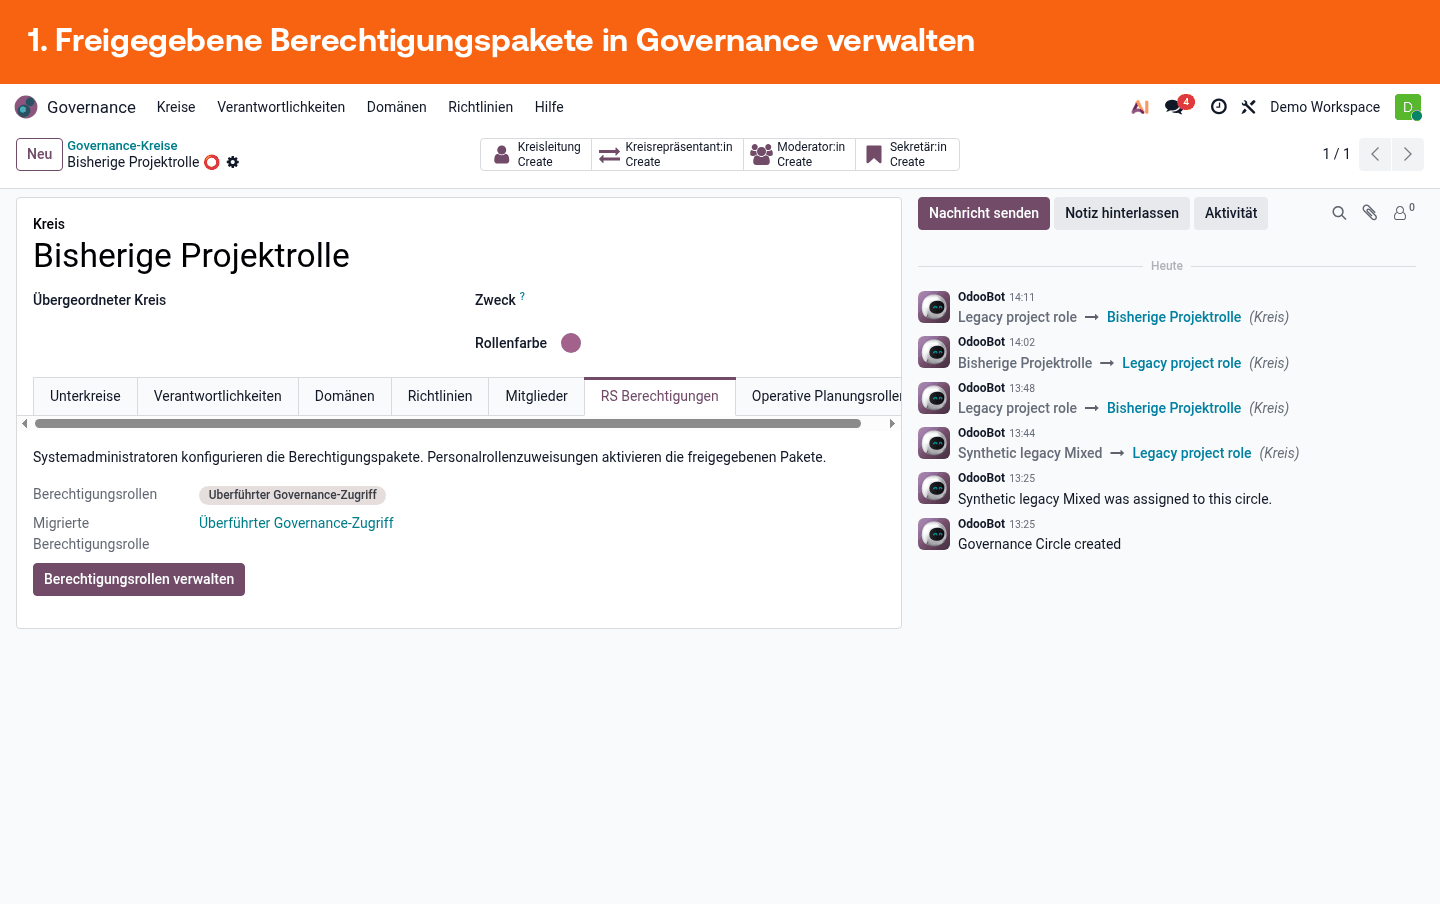Switch to the Mitglieder tab
Image resolution: width=1440 pixels, height=904 pixels.
tap(536, 396)
